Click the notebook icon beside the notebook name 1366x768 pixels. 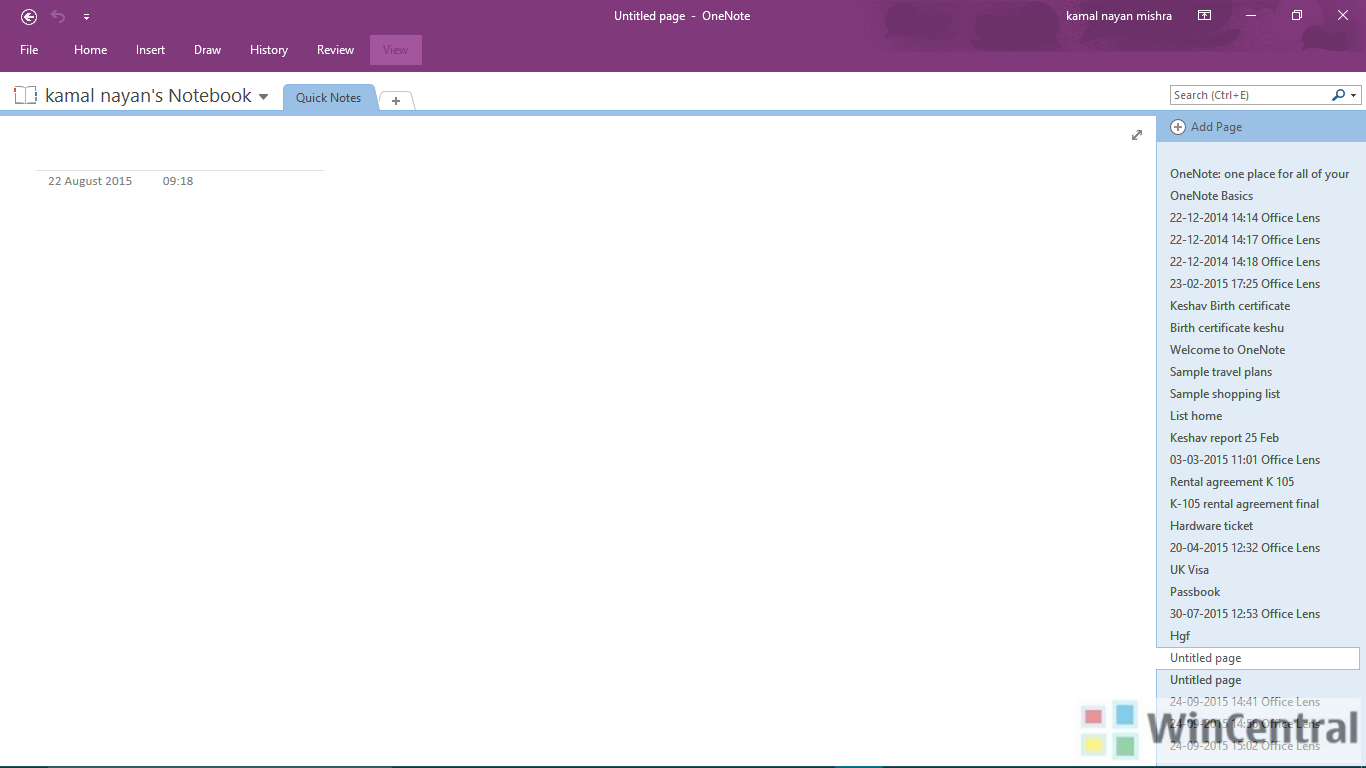pyautogui.click(x=25, y=94)
